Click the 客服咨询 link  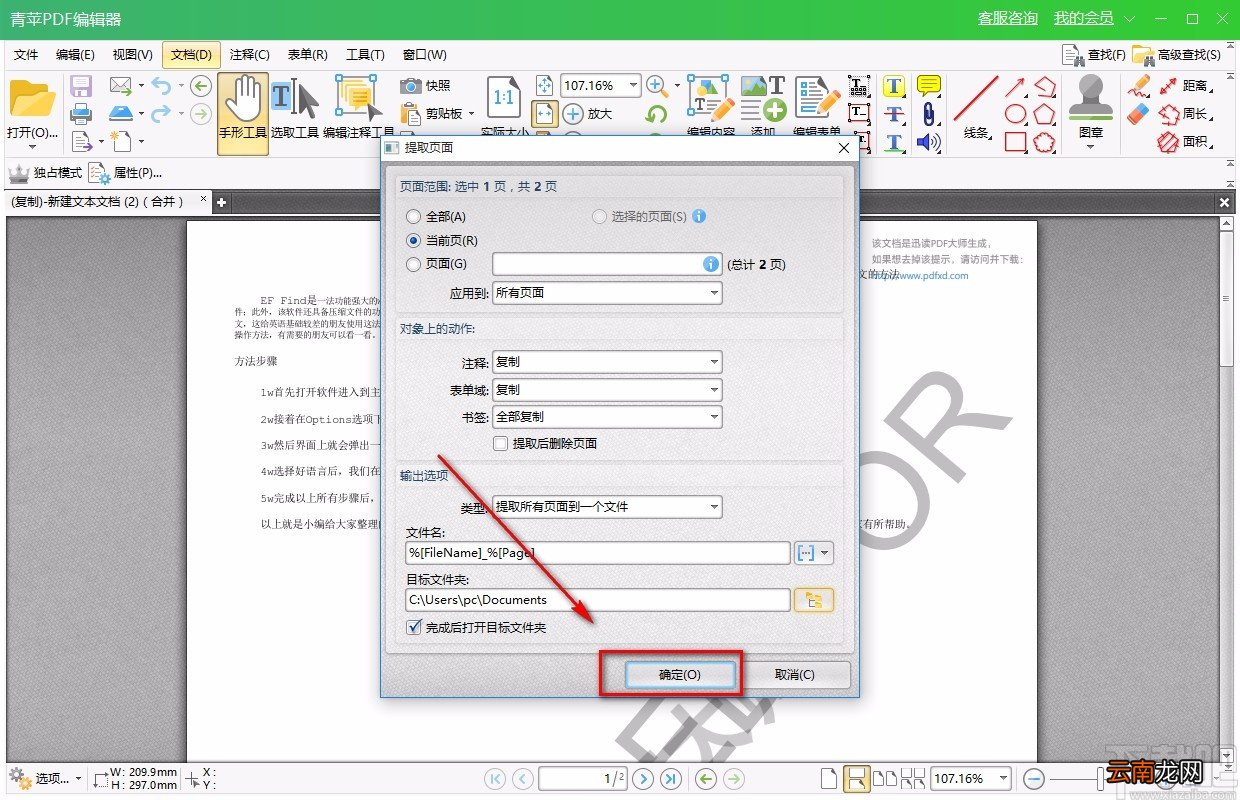point(1008,19)
